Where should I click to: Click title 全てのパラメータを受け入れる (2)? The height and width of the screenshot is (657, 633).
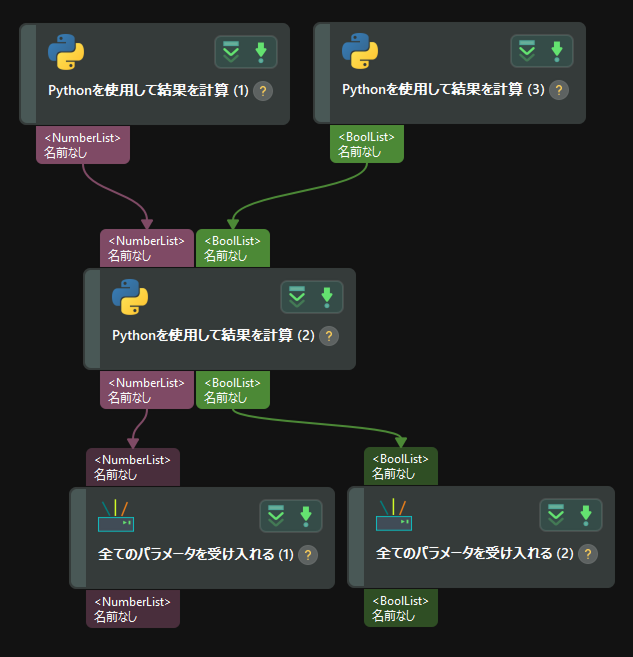(475, 554)
